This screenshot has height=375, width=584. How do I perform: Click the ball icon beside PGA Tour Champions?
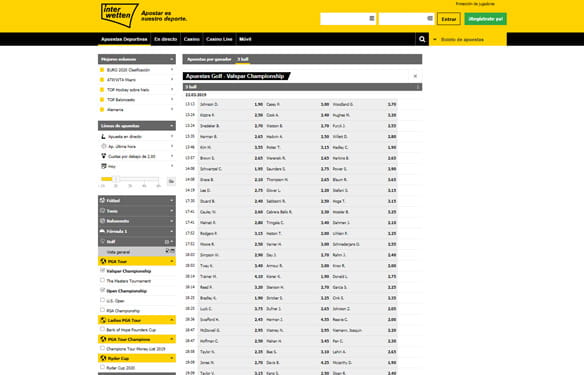coord(103,339)
